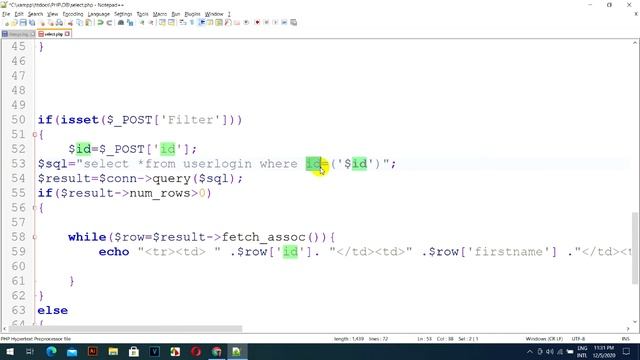Click the Save All toolbar icon
640x360 pixels.
tap(32, 22)
